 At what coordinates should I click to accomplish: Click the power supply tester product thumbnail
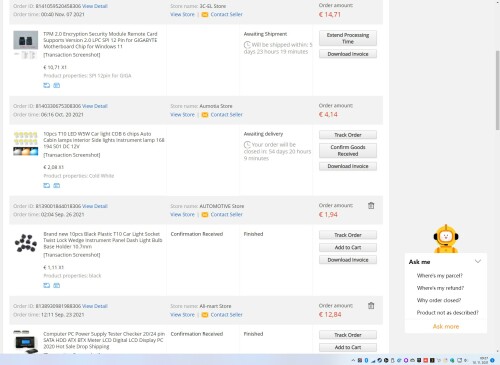[26, 342]
